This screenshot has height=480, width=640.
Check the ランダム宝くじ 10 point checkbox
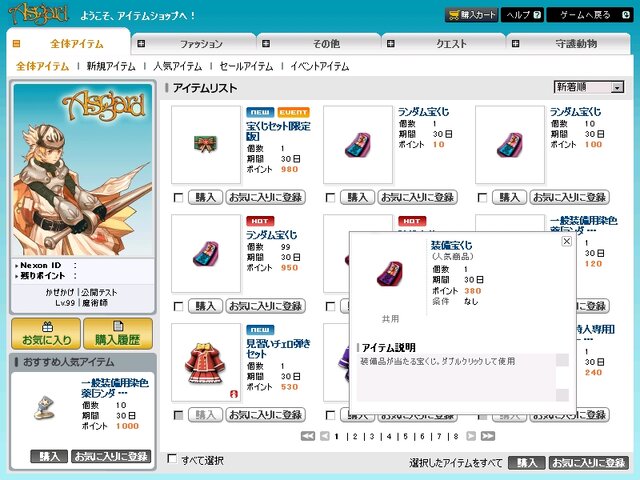pos(331,198)
